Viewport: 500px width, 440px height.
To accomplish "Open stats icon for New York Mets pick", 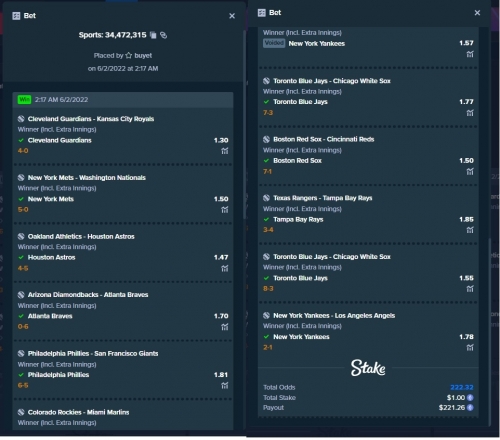I will coord(225,210).
